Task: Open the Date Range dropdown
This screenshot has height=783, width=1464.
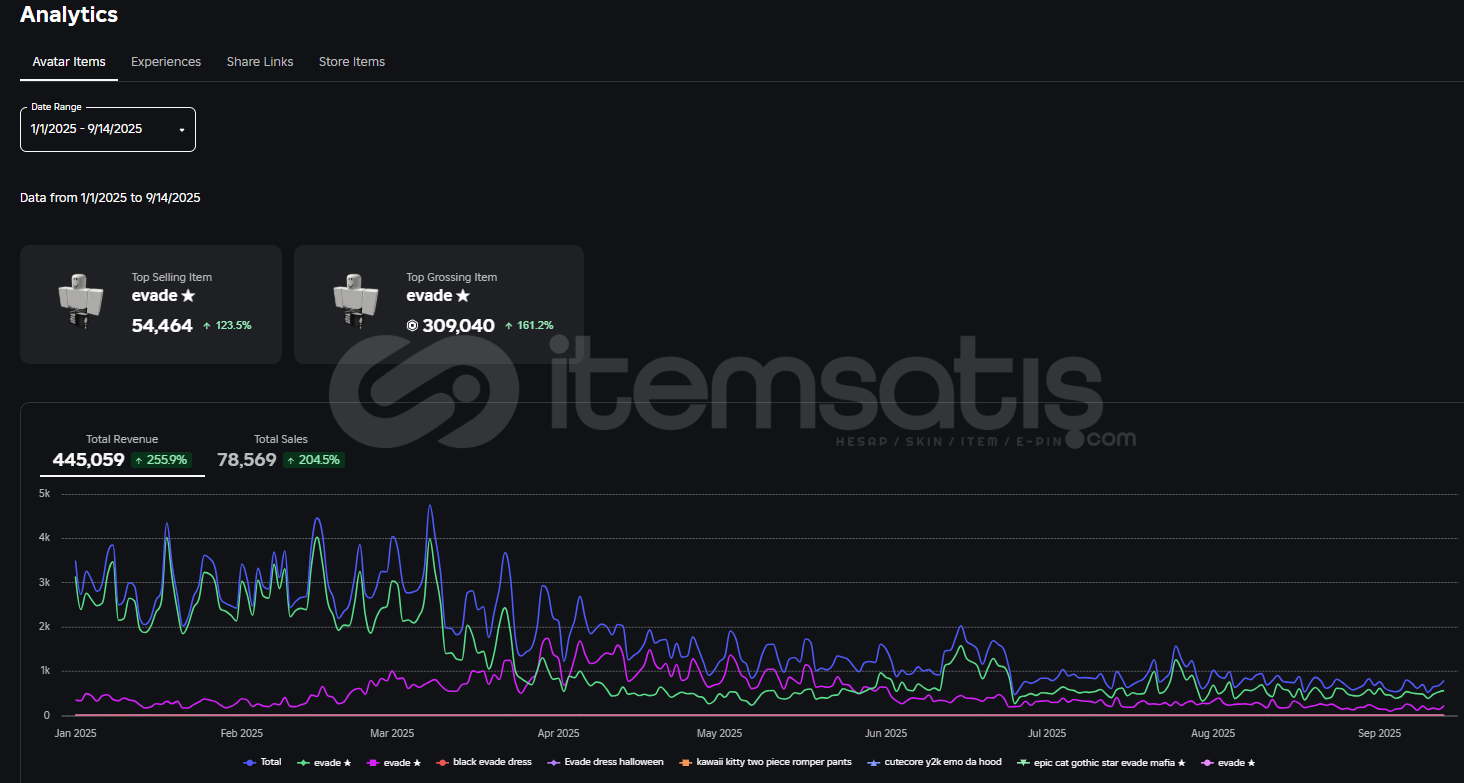Action: pos(108,129)
